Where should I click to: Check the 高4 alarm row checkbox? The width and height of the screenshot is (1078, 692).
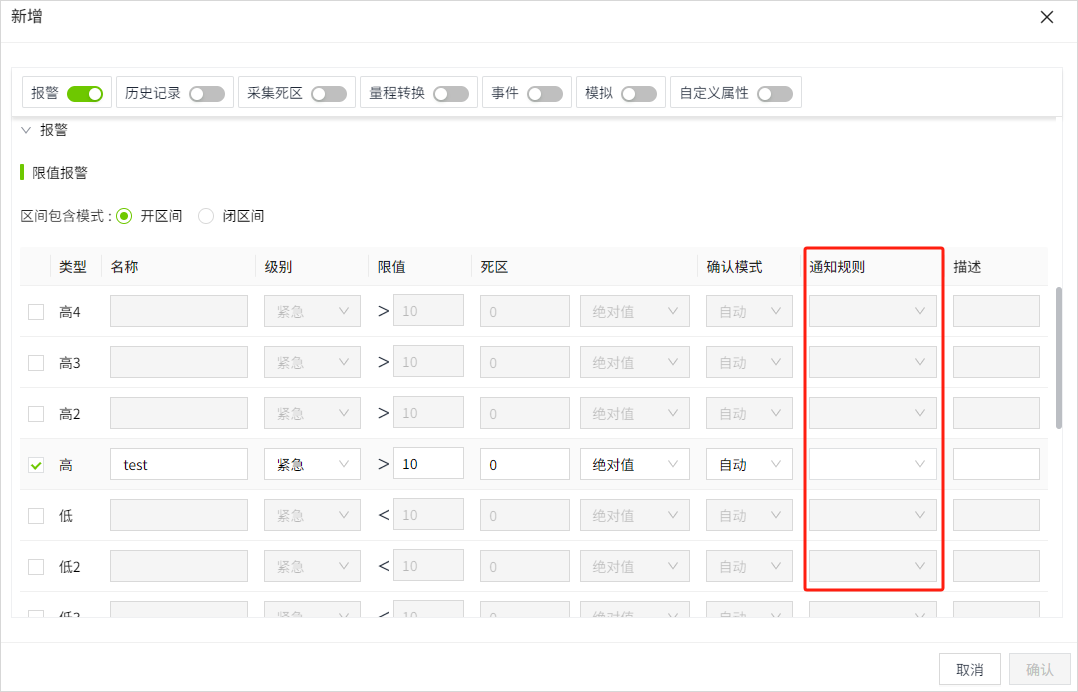tap(36, 312)
